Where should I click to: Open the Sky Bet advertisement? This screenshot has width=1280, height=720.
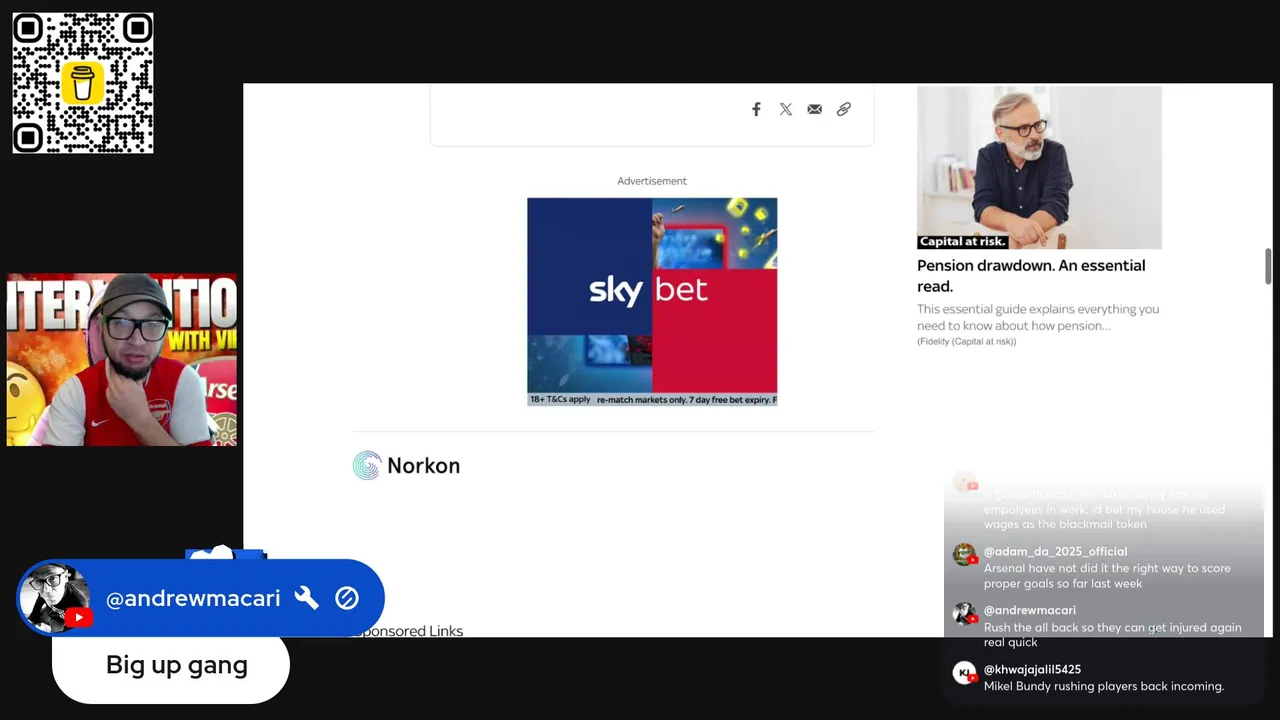click(x=652, y=301)
